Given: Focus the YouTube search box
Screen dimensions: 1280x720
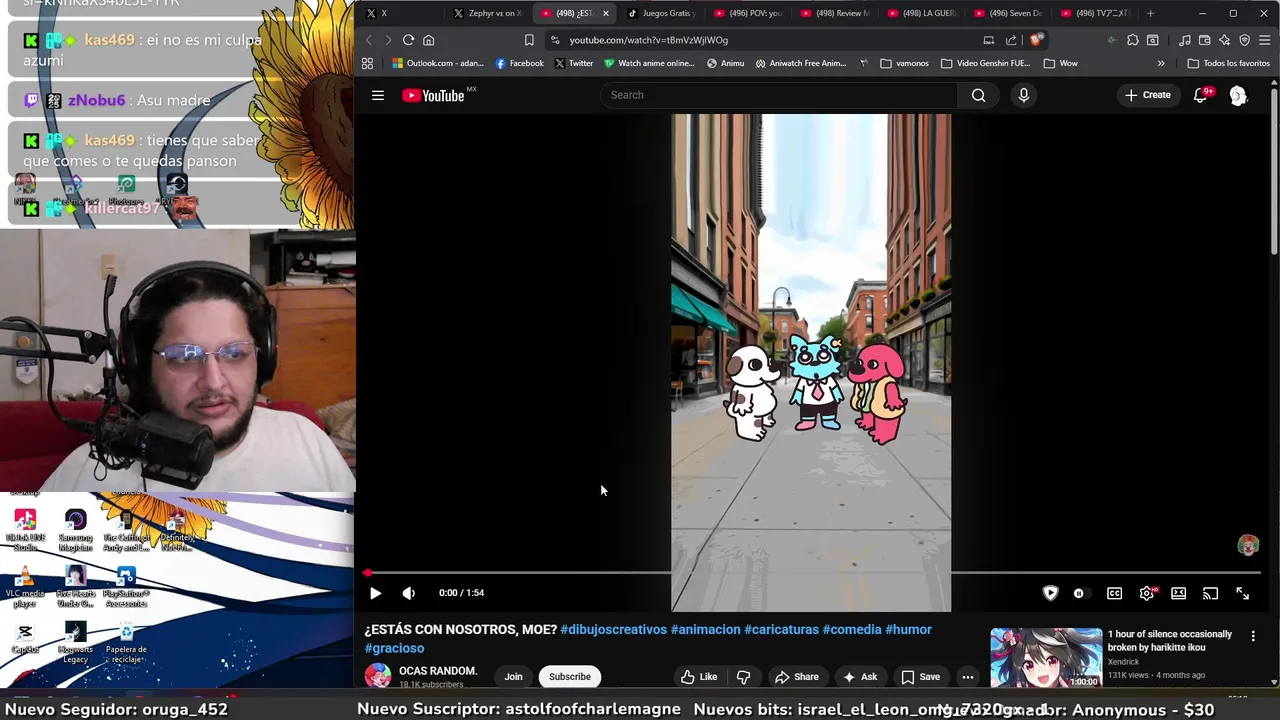Looking at the screenshot, I should [x=778, y=95].
